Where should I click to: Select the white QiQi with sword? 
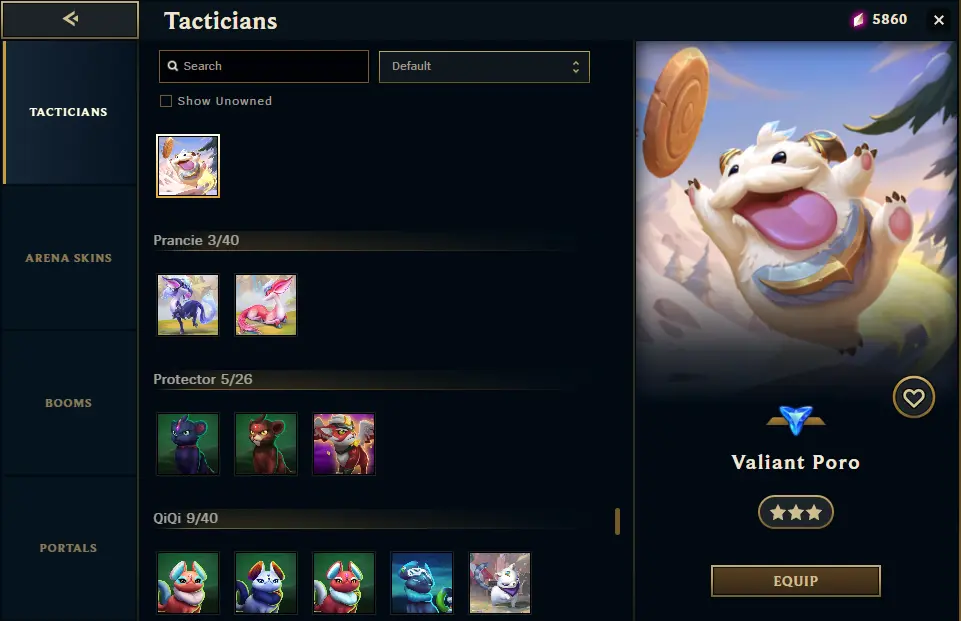(500, 583)
